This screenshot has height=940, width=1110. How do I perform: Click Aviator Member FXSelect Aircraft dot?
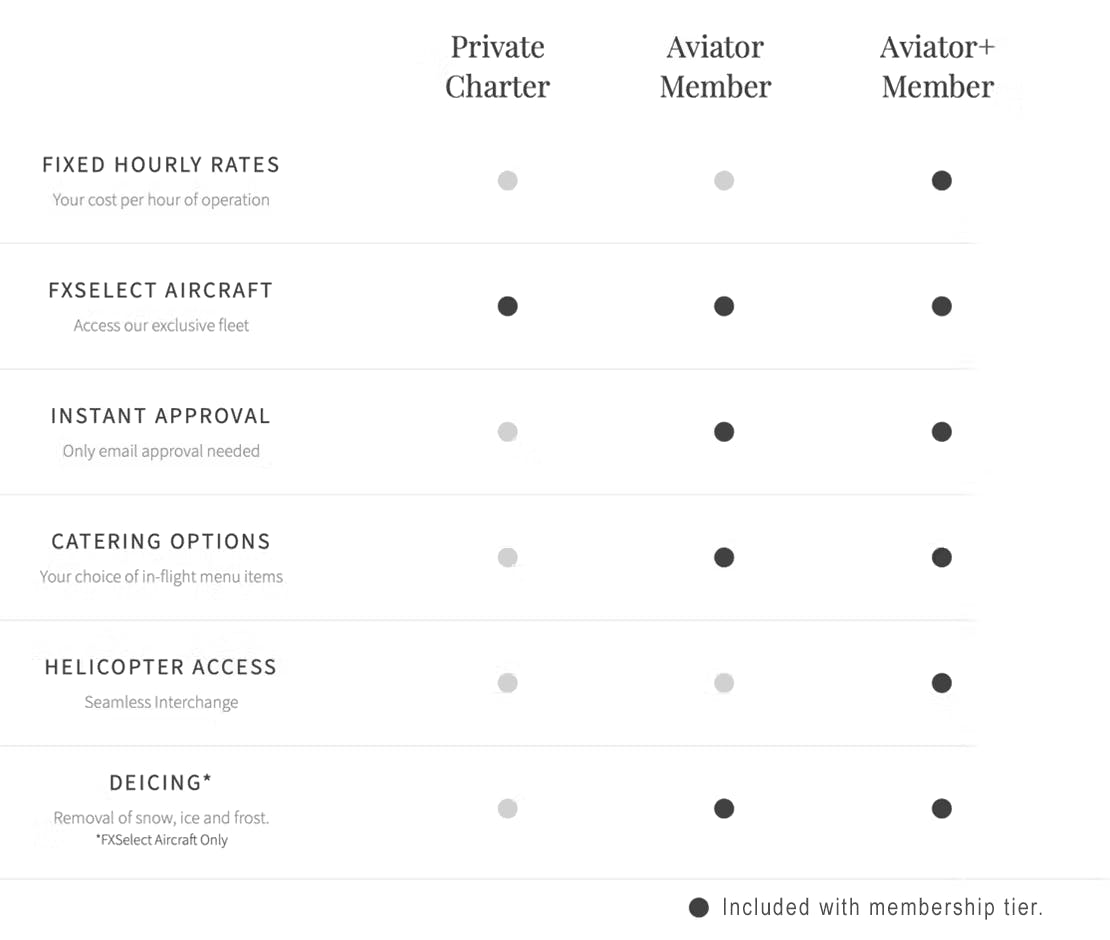[724, 306]
